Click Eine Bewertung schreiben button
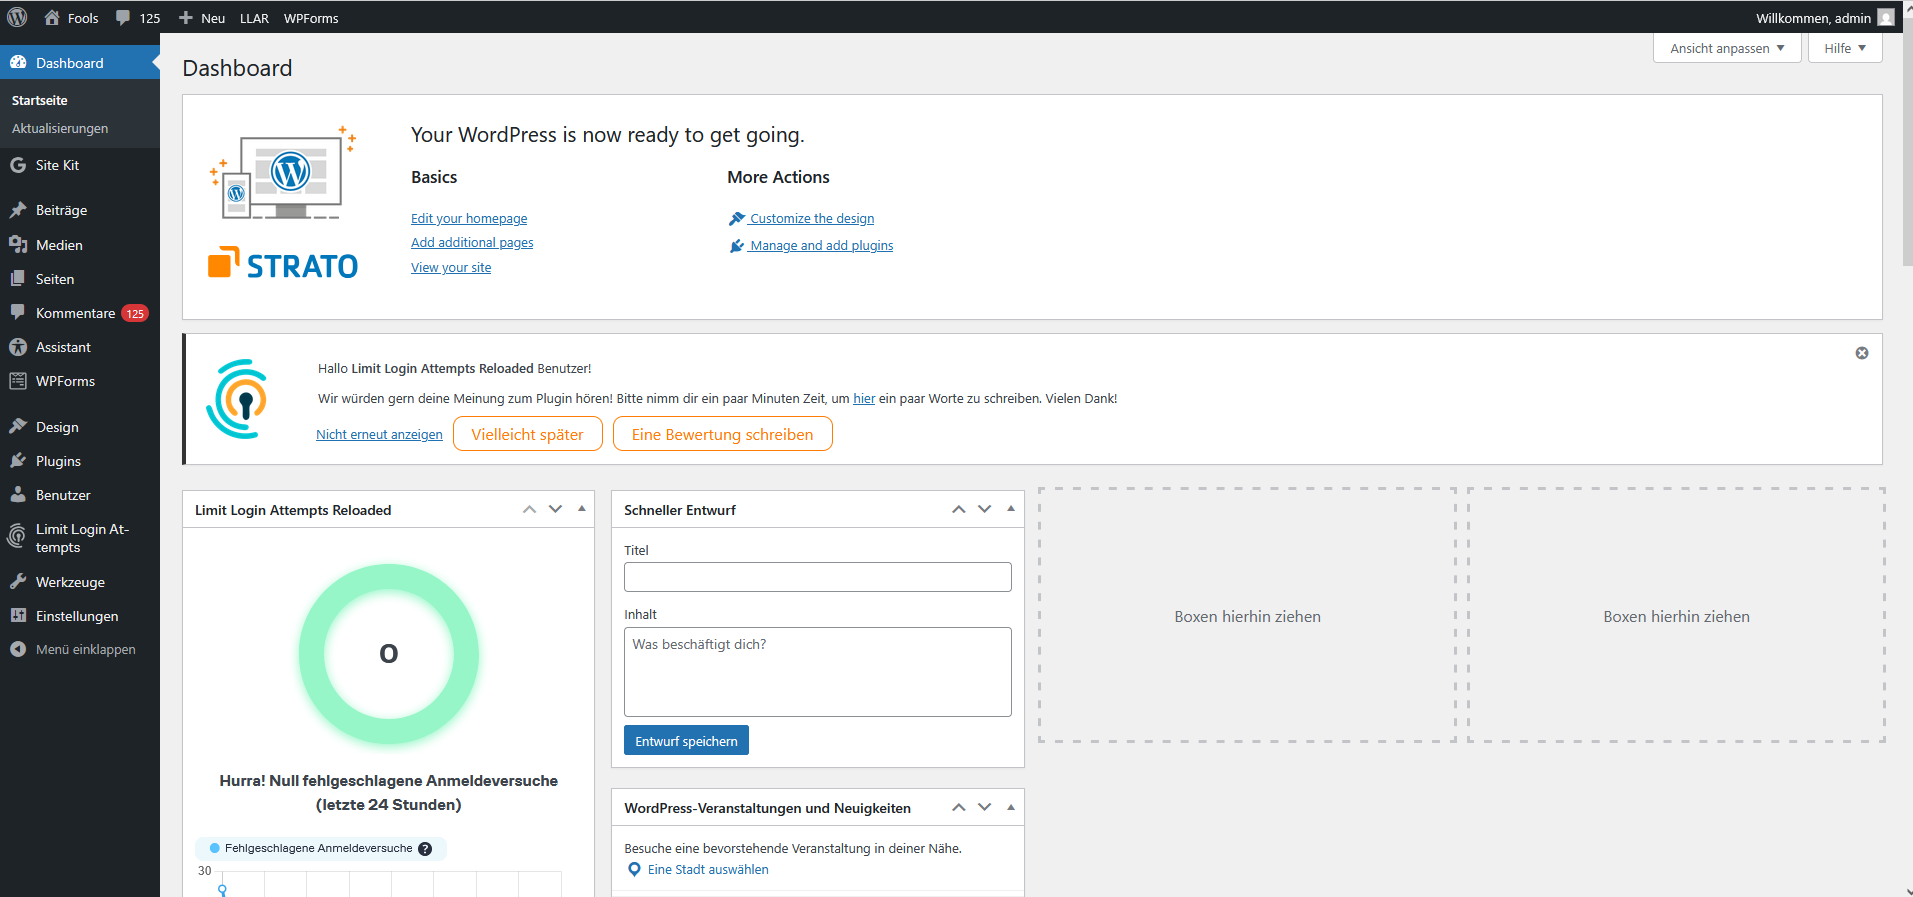1913x897 pixels. [x=722, y=434]
